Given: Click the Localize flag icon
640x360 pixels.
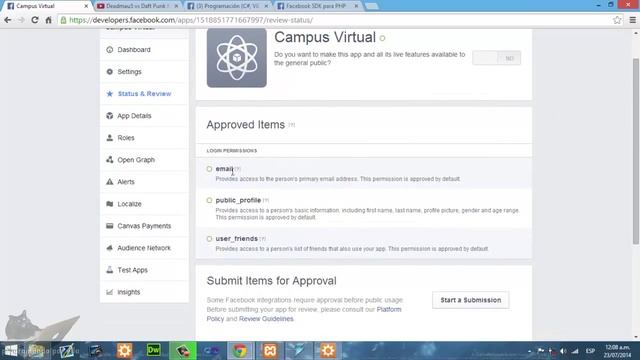Looking at the screenshot, I should pos(109,204).
